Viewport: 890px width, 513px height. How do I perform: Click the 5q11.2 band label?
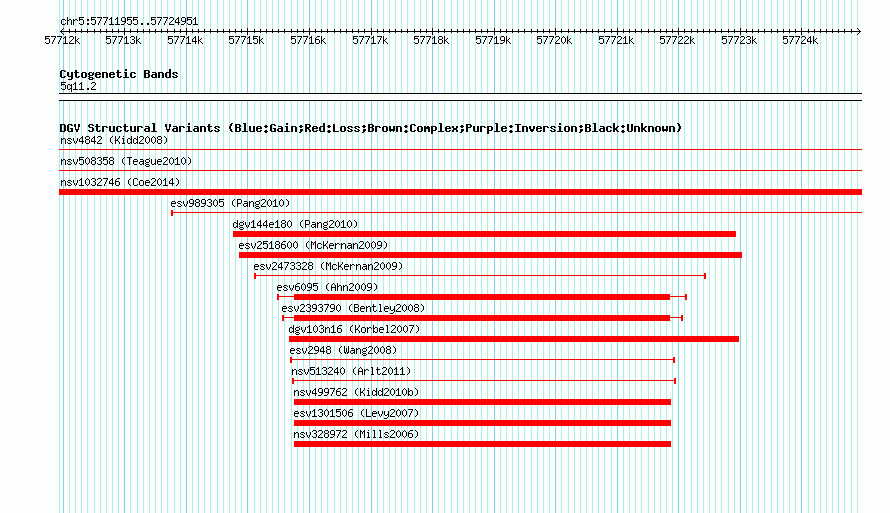78,86
